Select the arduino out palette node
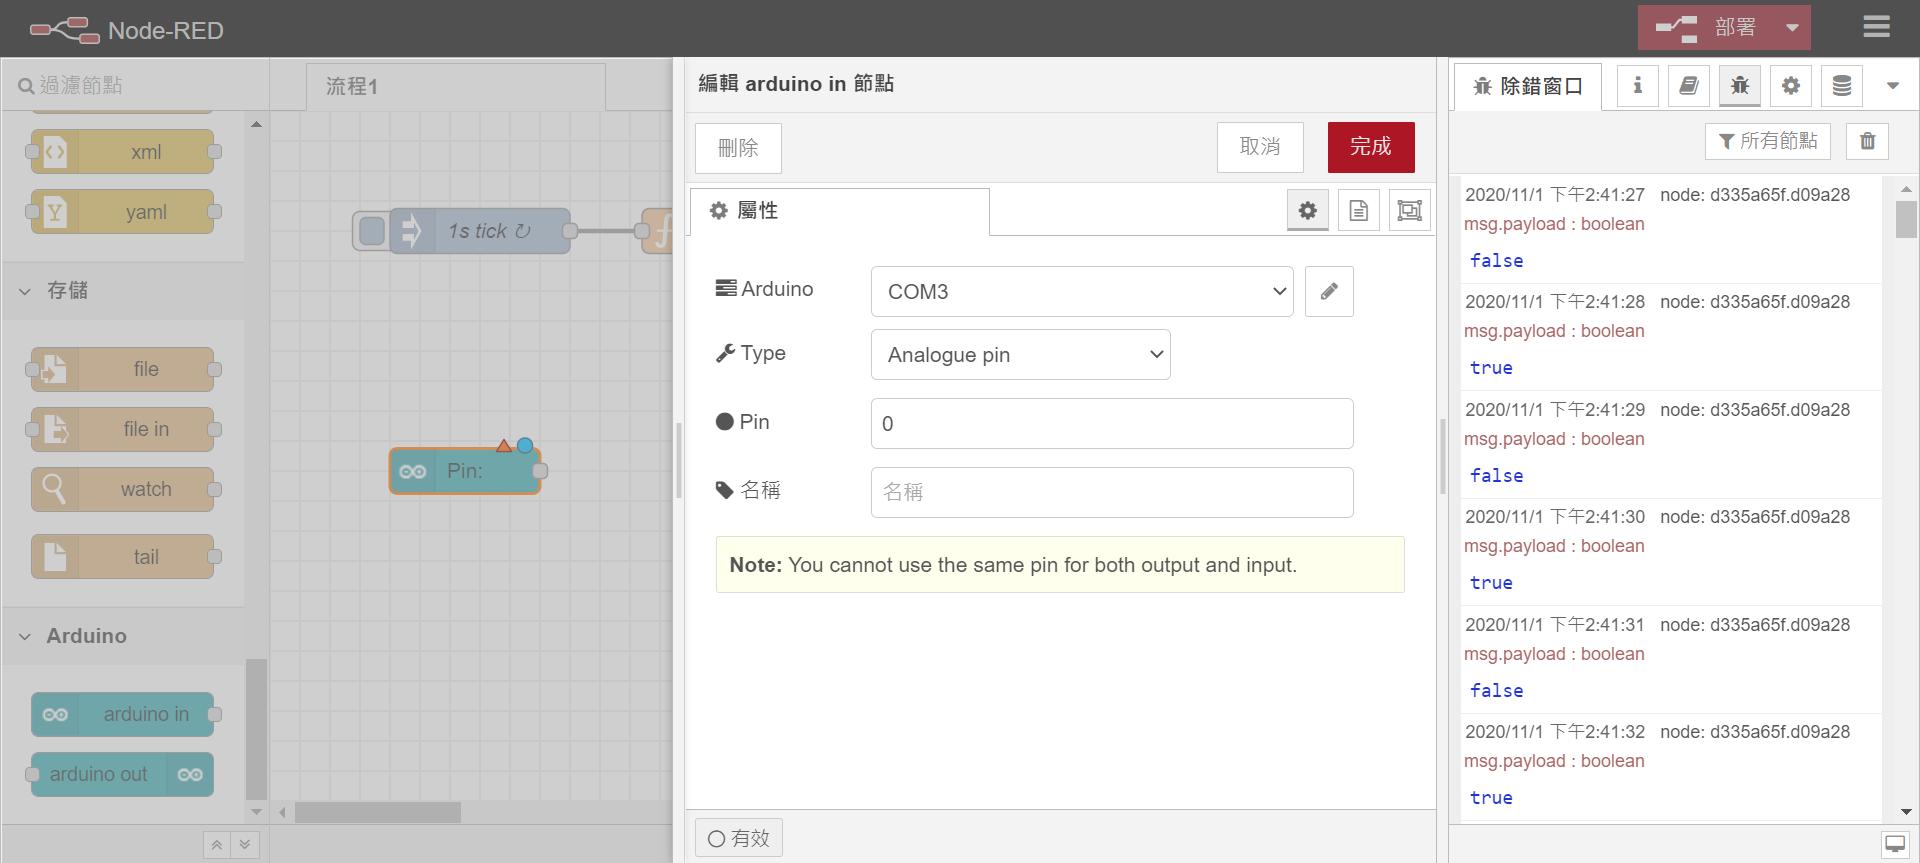1920x863 pixels. [122, 774]
